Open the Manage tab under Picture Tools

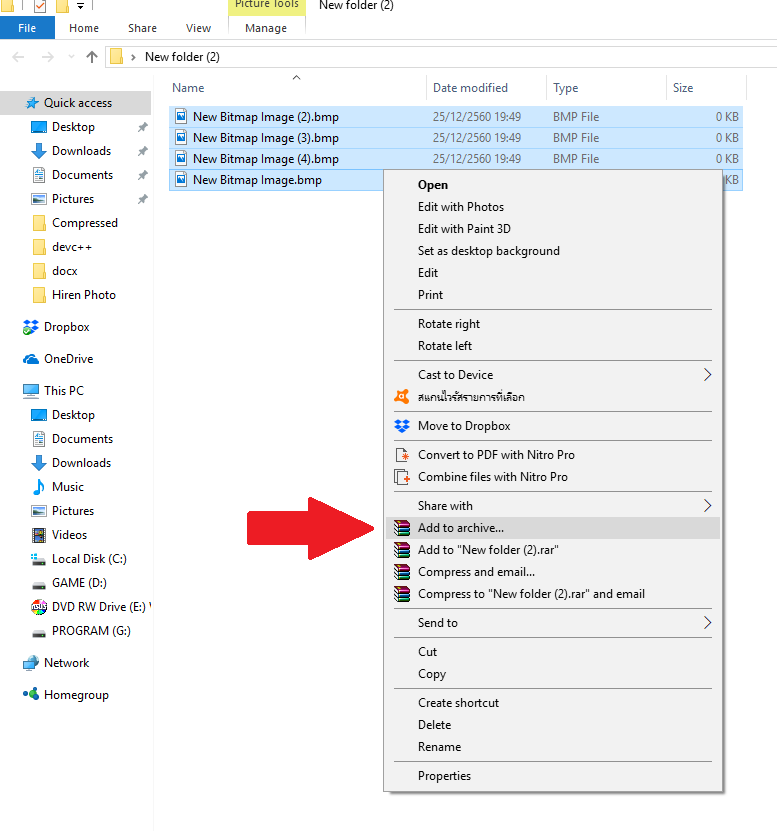point(266,28)
